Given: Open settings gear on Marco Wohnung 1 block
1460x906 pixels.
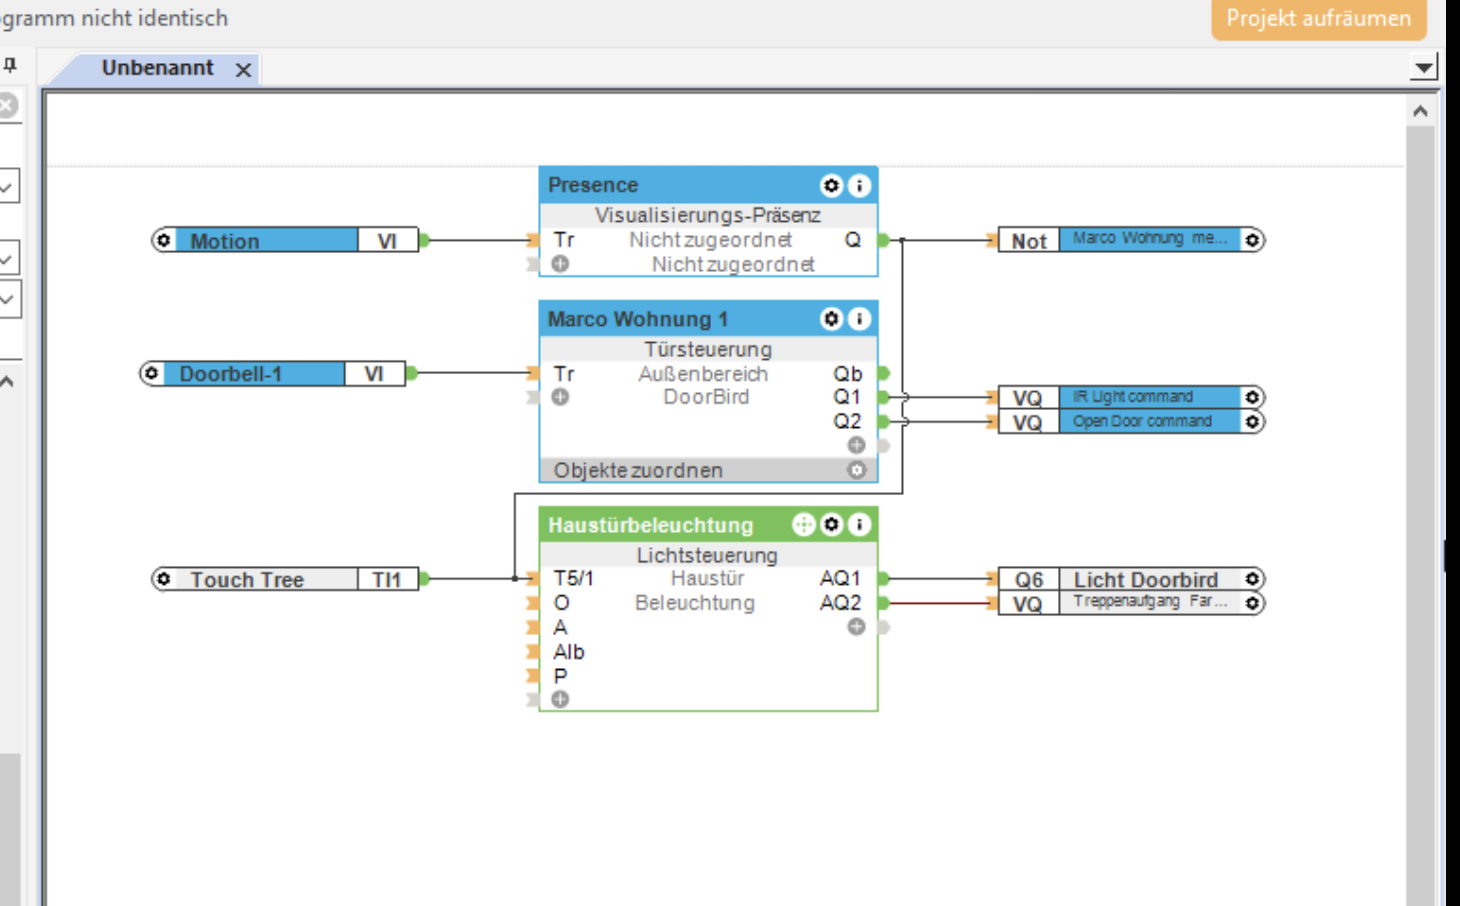Looking at the screenshot, I should [831, 319].
